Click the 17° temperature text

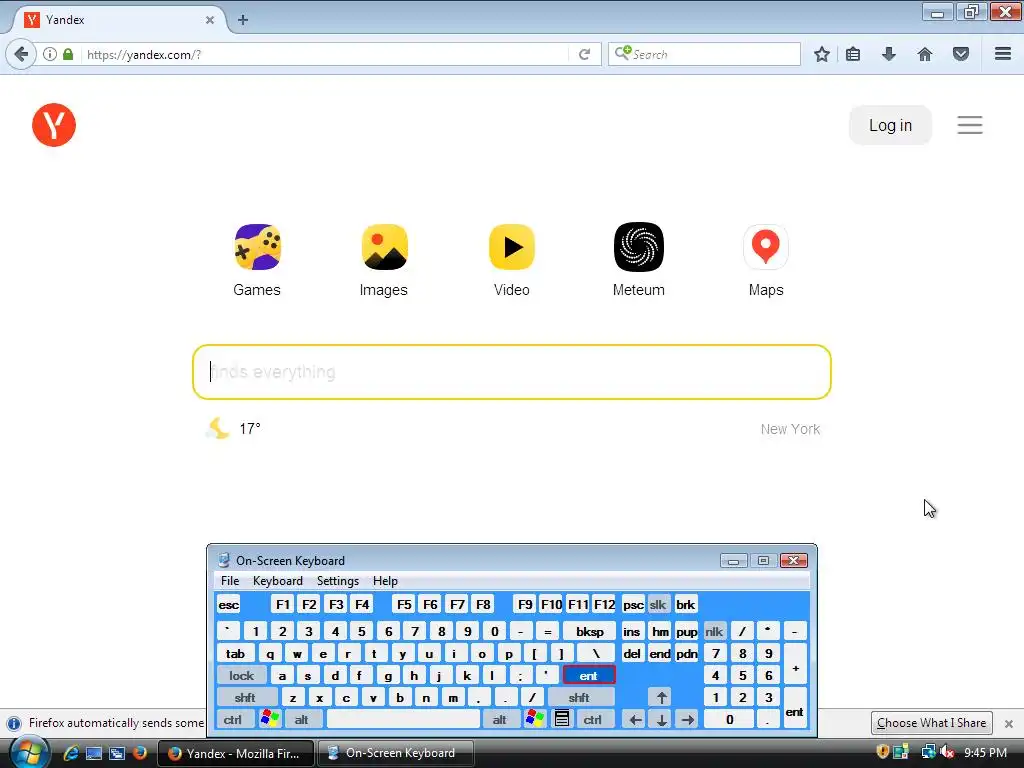250,428
